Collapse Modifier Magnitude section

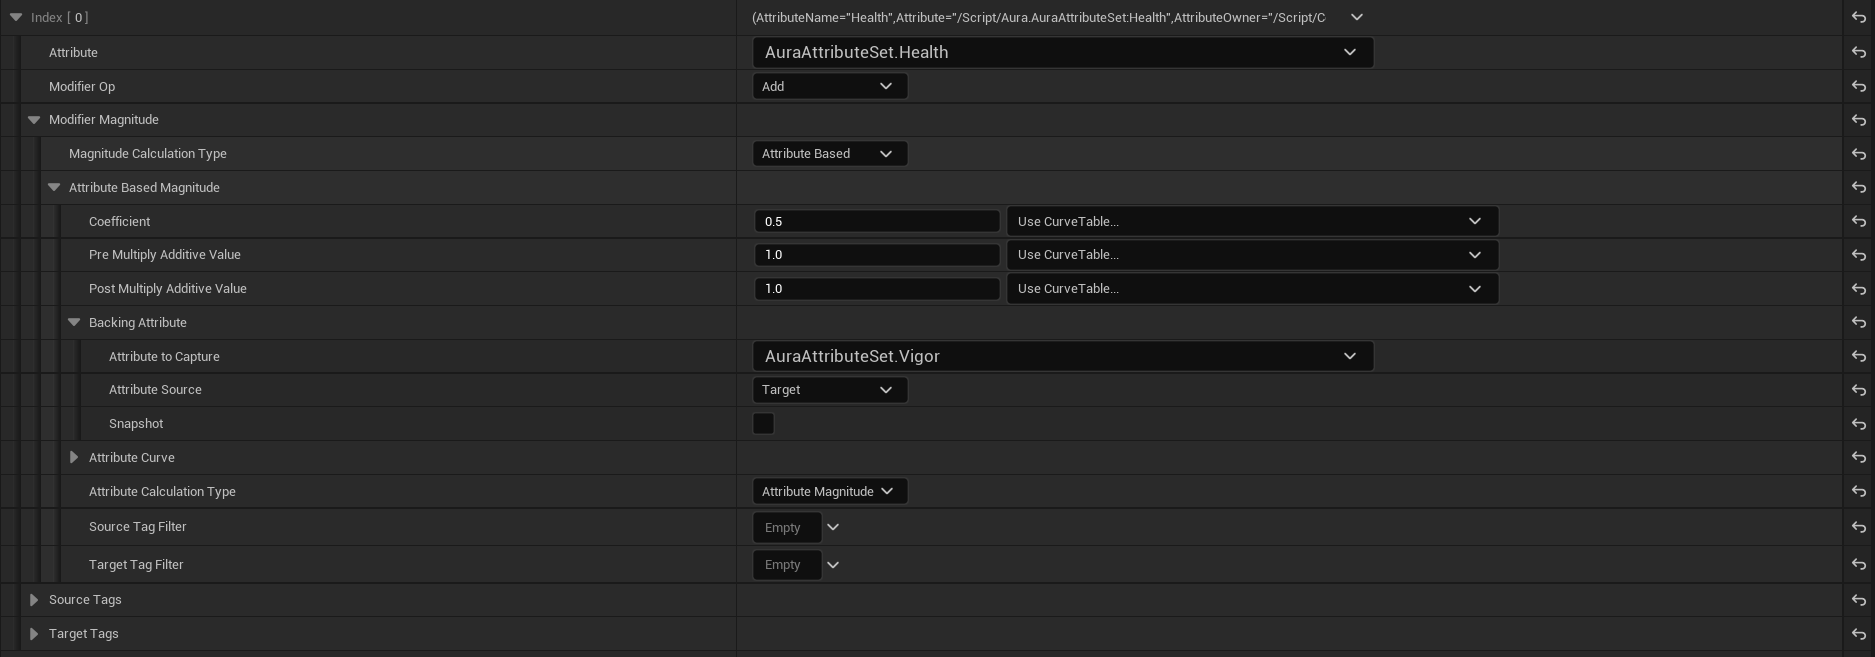[x=34, y=120]
